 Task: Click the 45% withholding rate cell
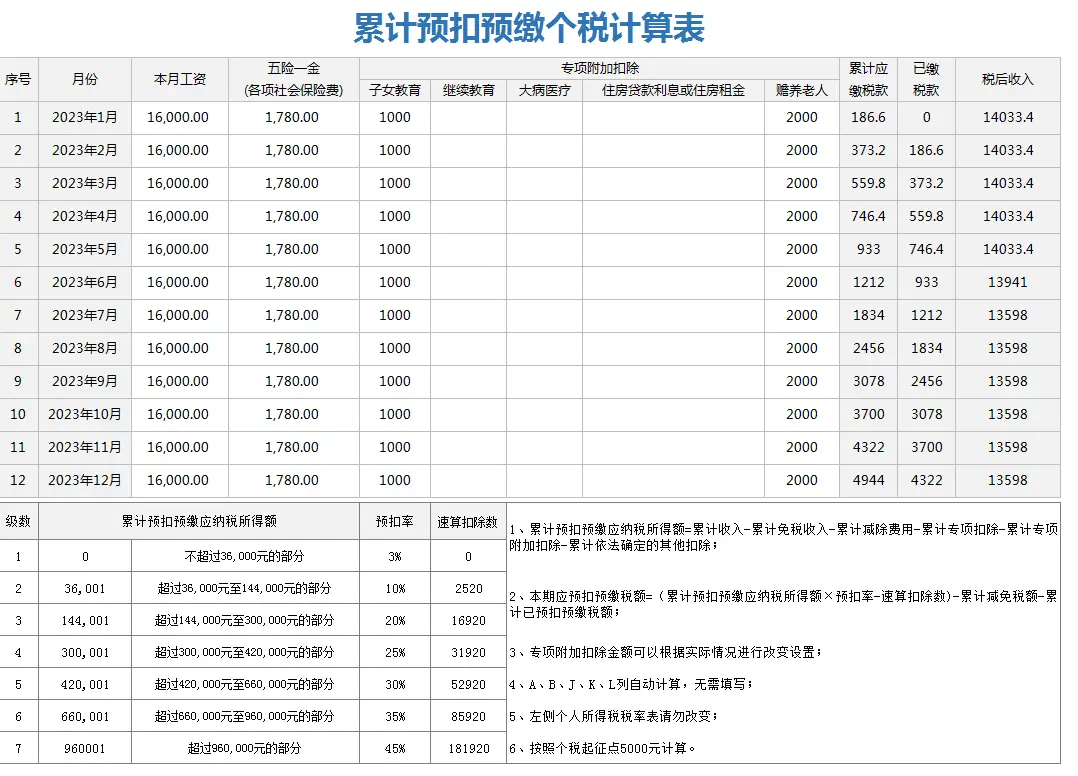(395, 748)
